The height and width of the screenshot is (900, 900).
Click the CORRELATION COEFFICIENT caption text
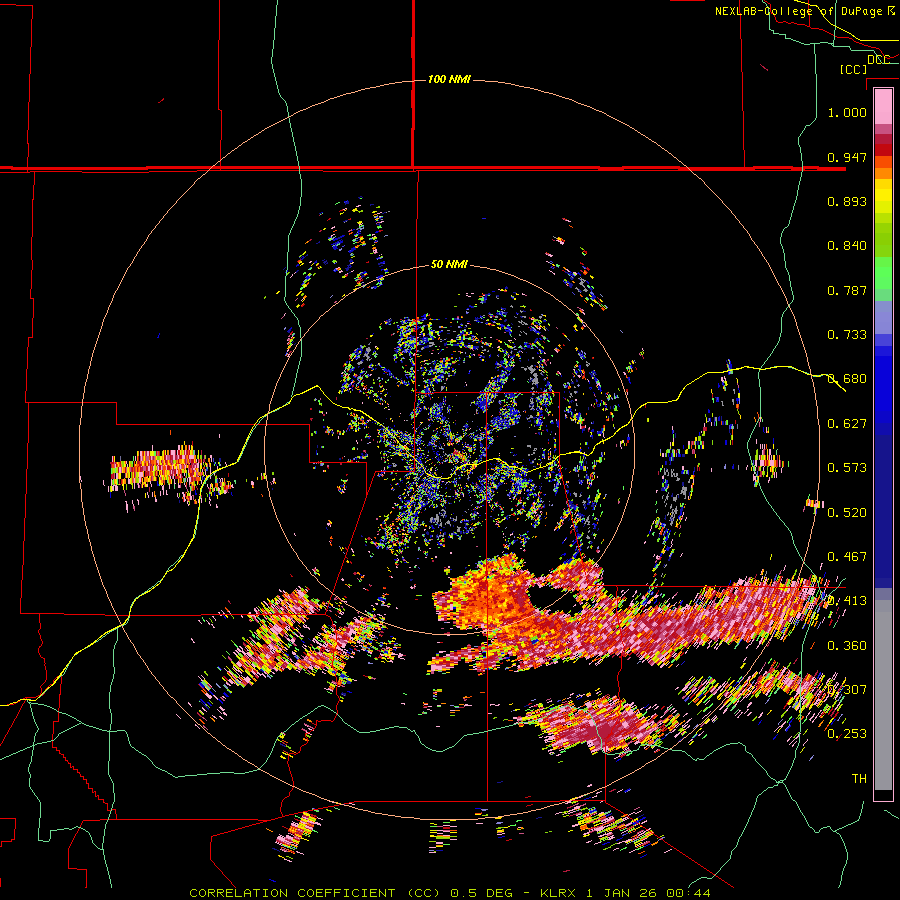tap(292, 893)
